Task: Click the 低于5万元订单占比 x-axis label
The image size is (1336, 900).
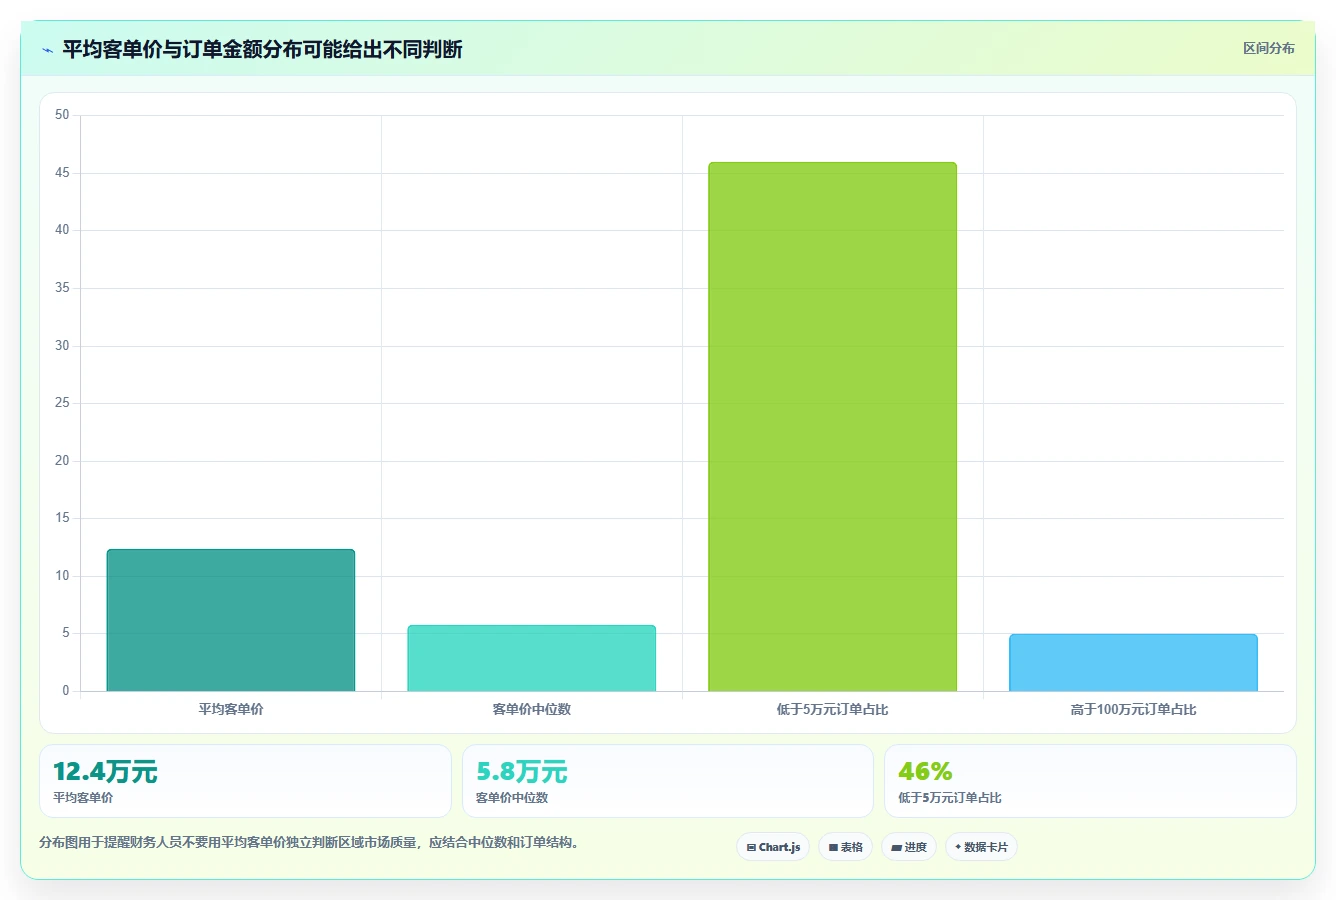Action: pyautogui.click(x=833, y=709)
